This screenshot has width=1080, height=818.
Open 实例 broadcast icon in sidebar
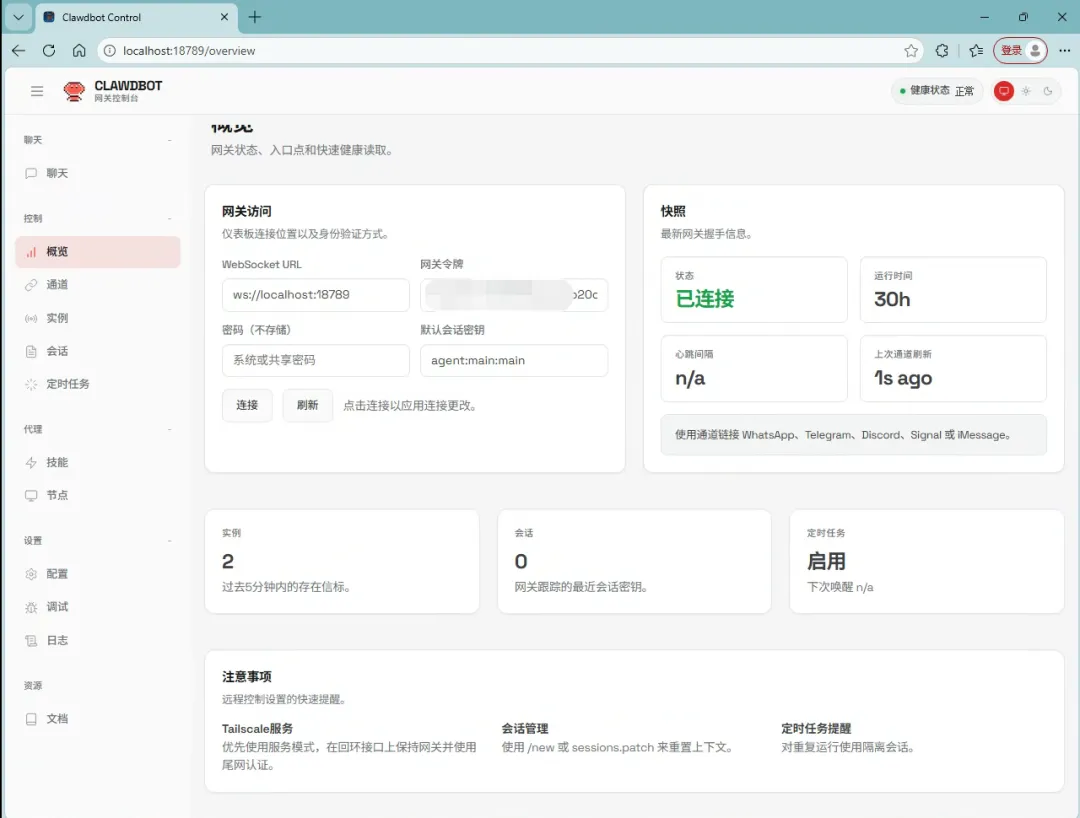click(x=31, y=318)
